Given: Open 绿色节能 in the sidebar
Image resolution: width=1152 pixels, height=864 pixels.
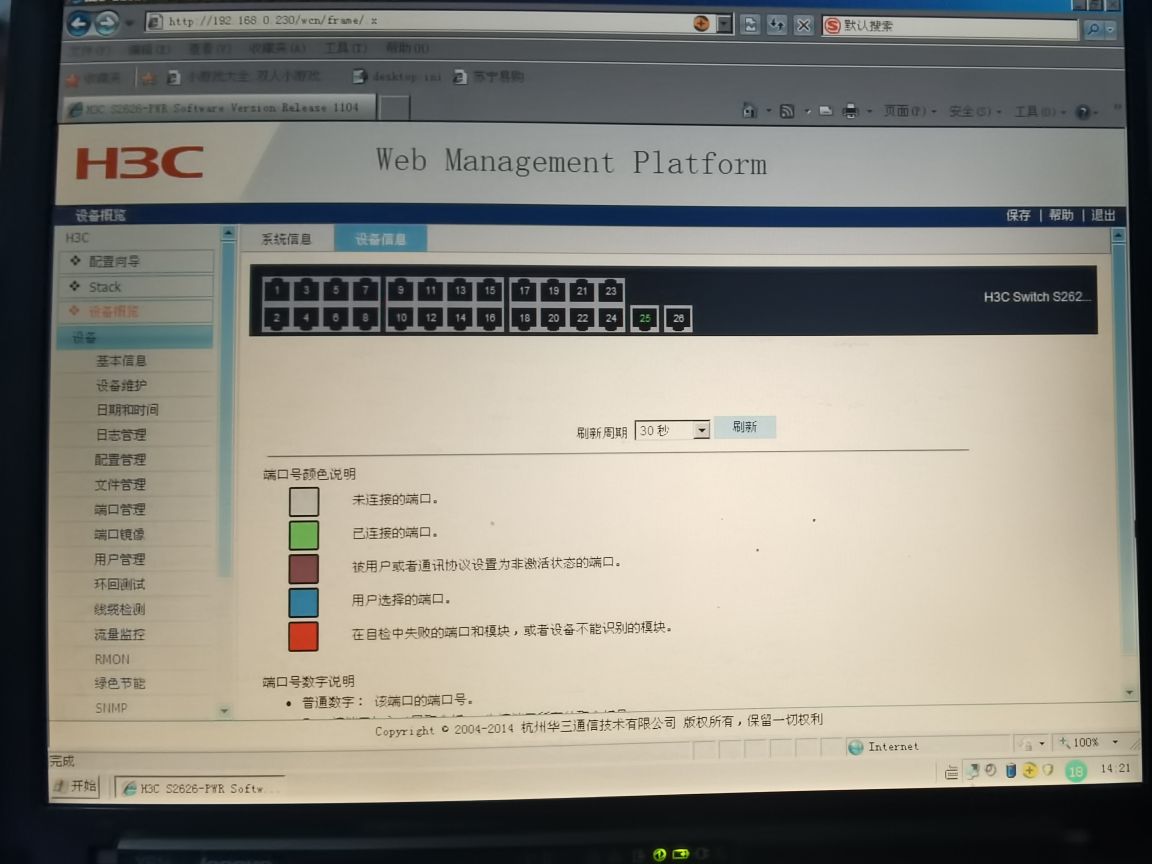Looking at the screenshot, I should [x=120, y=683].
